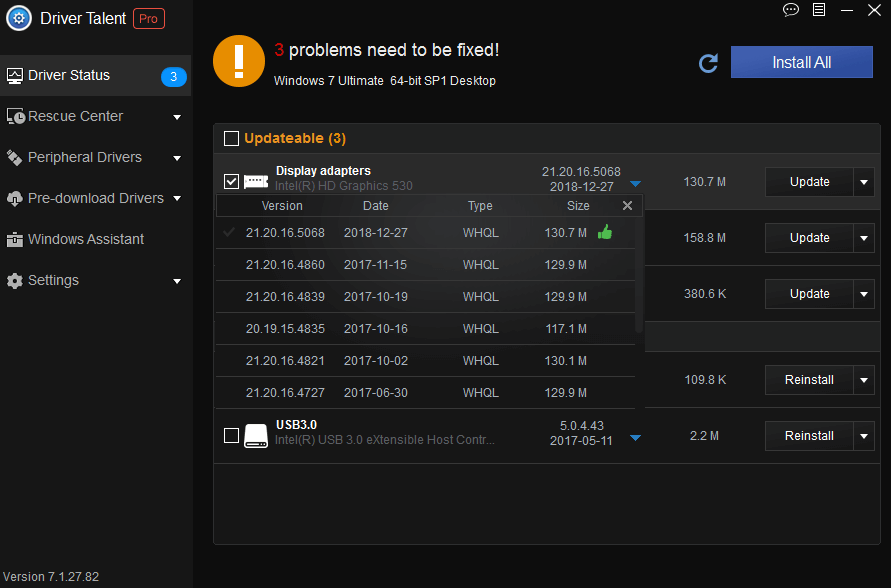Expand the Settings menu arrow
This screenshot has height=588, width=891.
tap(177, 281)
